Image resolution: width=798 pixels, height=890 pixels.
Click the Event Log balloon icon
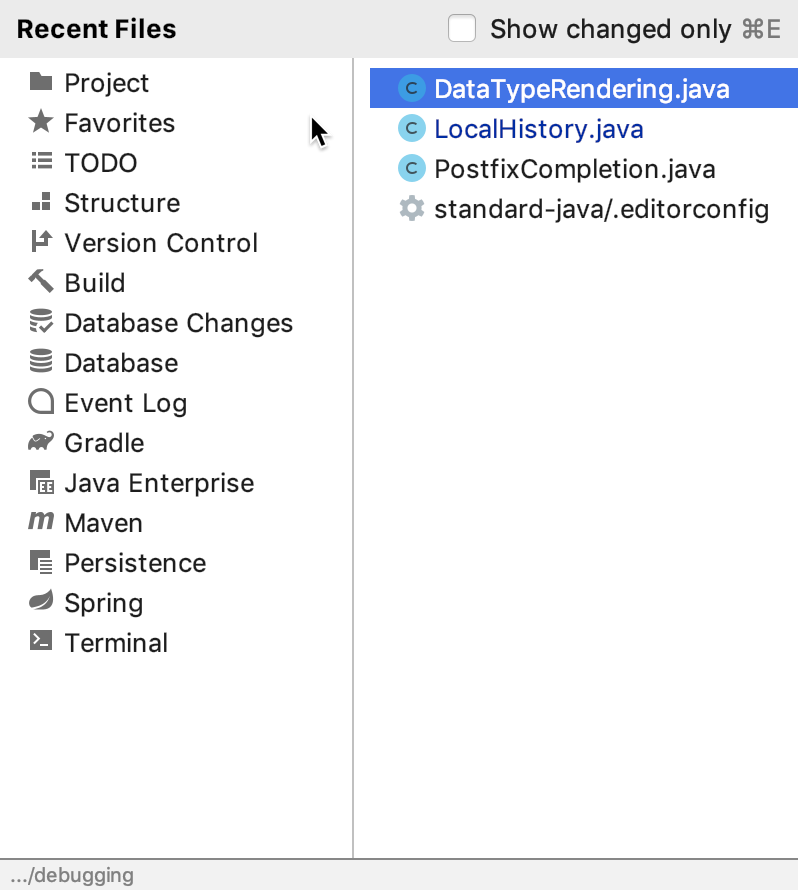[41, 402]
